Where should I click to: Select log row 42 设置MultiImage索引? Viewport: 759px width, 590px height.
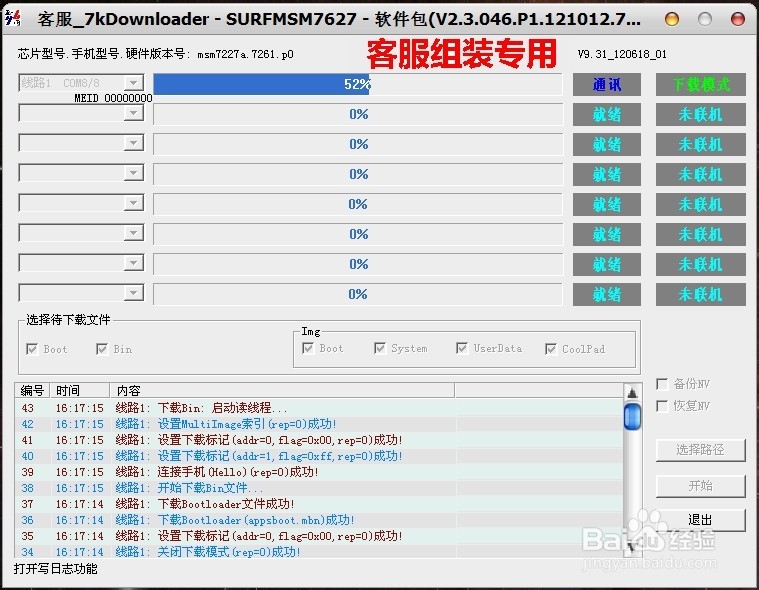pyautogui.click(x=319, y=424)
